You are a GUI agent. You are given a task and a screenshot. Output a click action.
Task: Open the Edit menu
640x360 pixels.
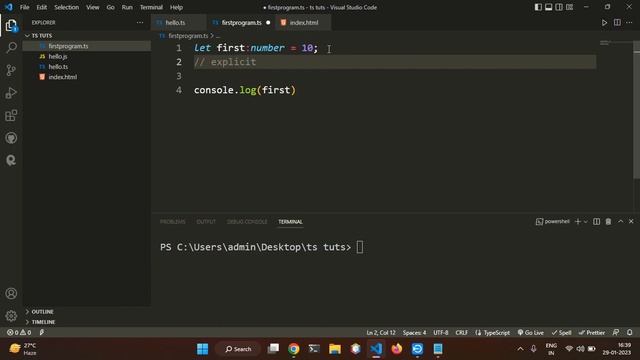click(x=42, y=7)
